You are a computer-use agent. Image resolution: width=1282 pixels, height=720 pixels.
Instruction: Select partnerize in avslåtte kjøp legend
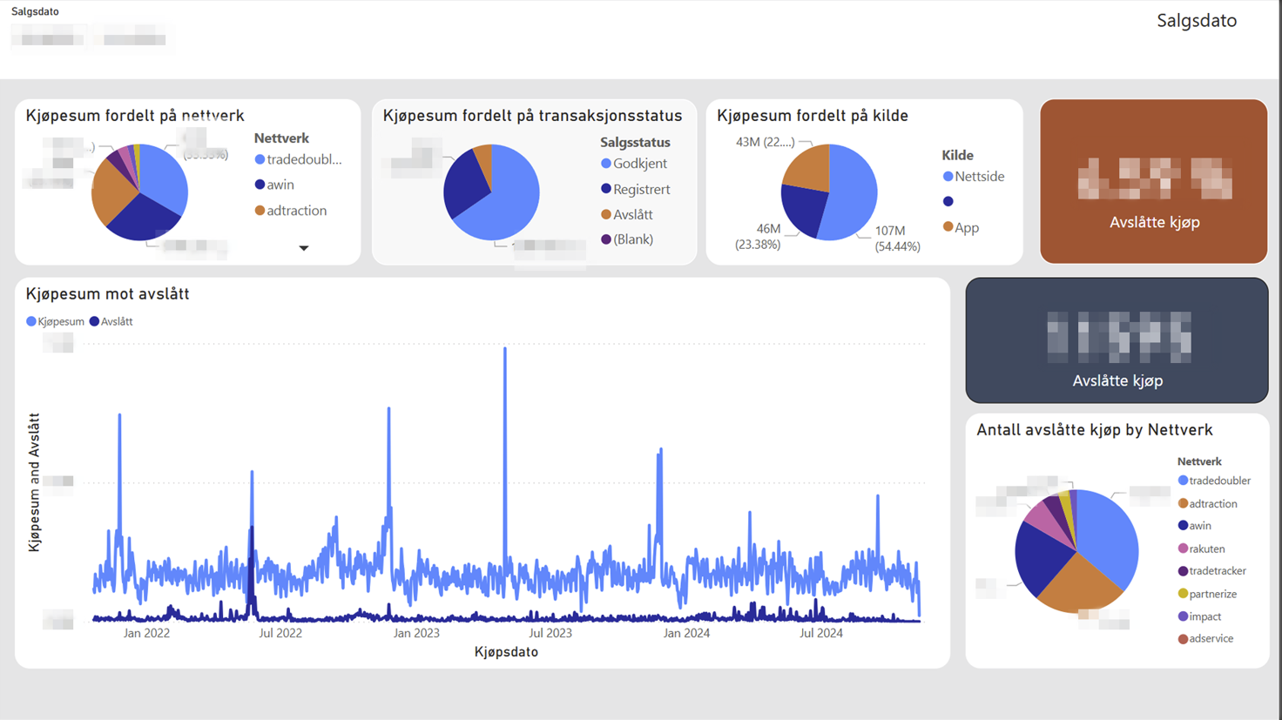pyautogui.click(x=1212, y=594)
